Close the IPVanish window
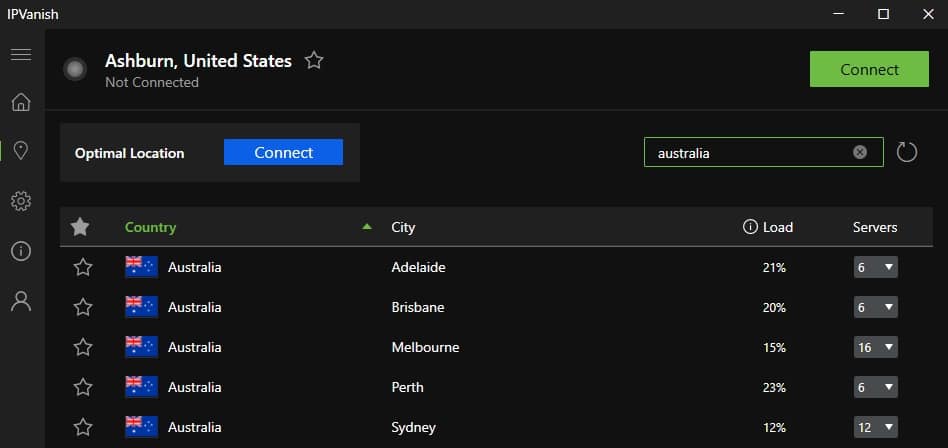This screenshot has width=948, height=448. click(928, 14)
